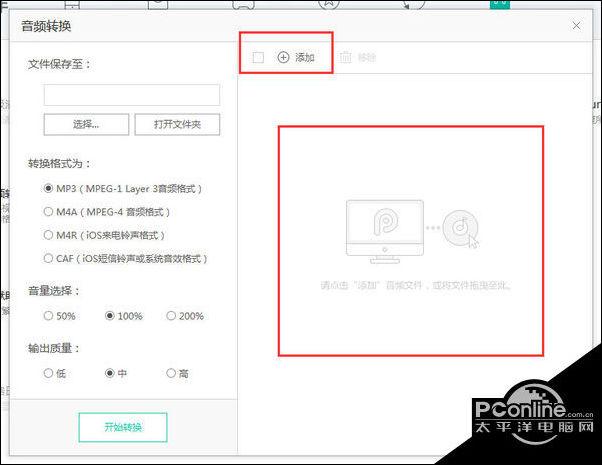Click the trash Remove icon
The height and width of the screenshot is (465, 602).
(x=346, y=57)
